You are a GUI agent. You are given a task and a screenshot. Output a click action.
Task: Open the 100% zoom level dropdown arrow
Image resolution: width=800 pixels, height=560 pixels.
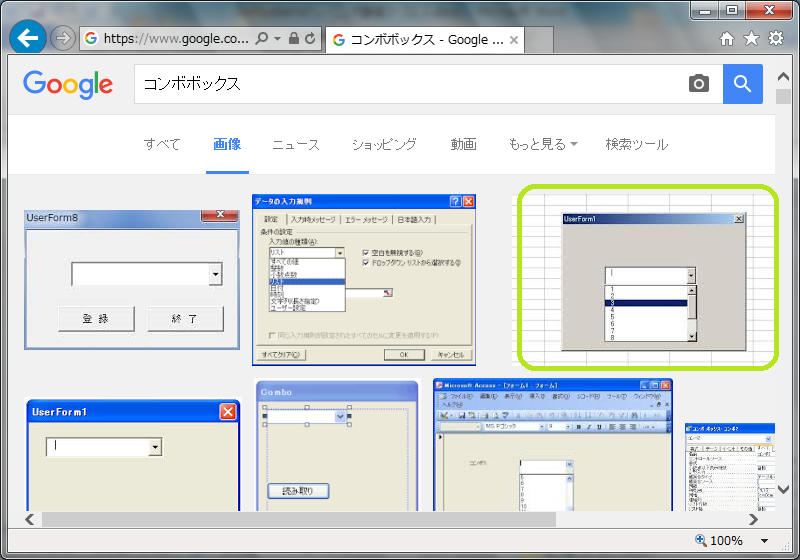[x=764, y=541]
